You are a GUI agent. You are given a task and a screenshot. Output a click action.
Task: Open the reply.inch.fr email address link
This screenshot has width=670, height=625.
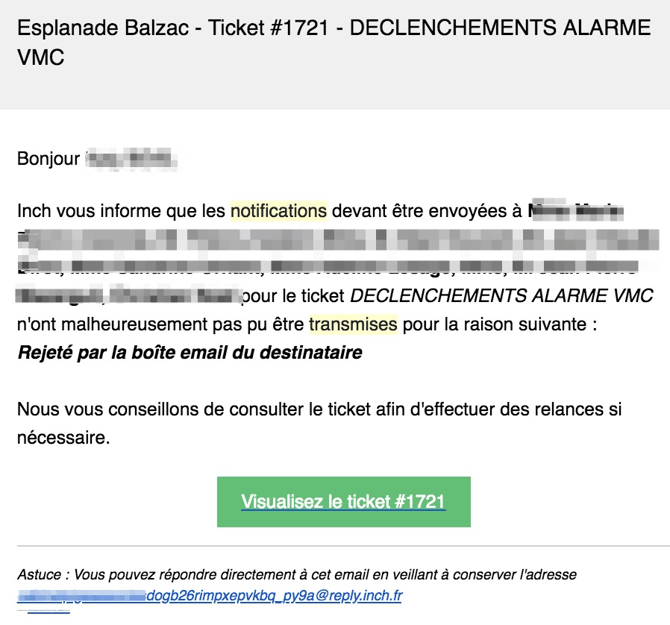(x=210, y=596)
